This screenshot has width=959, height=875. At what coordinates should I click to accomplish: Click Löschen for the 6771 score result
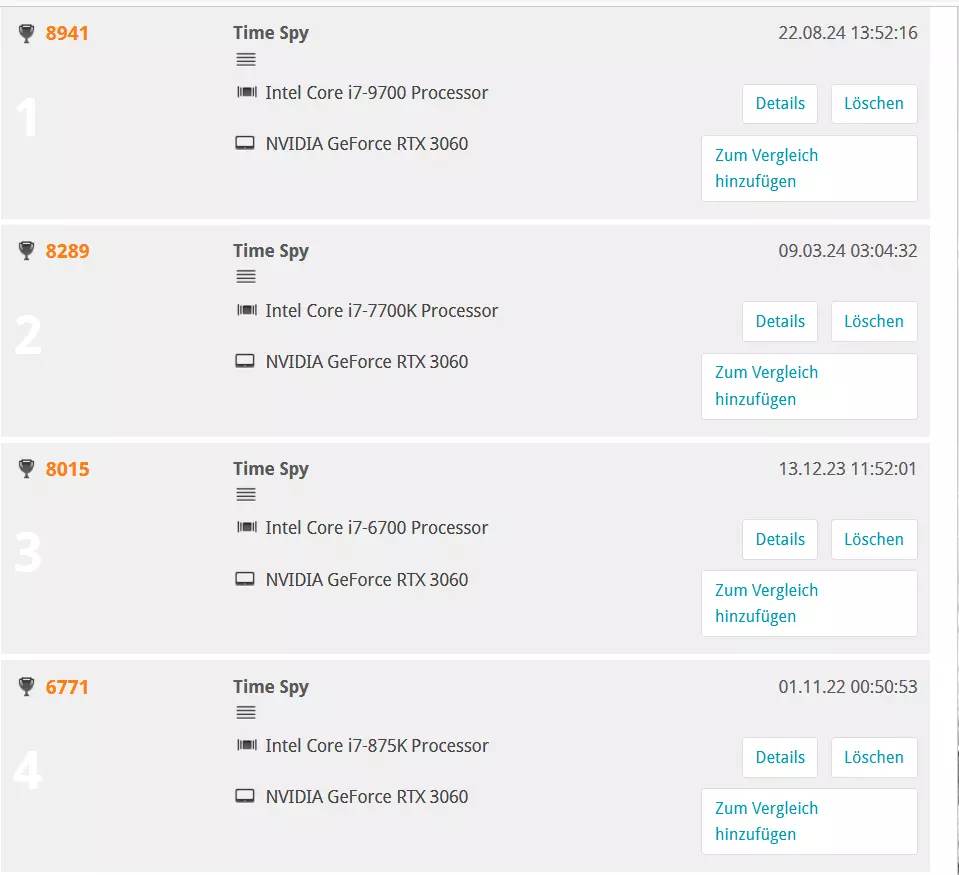coord(874,758)
